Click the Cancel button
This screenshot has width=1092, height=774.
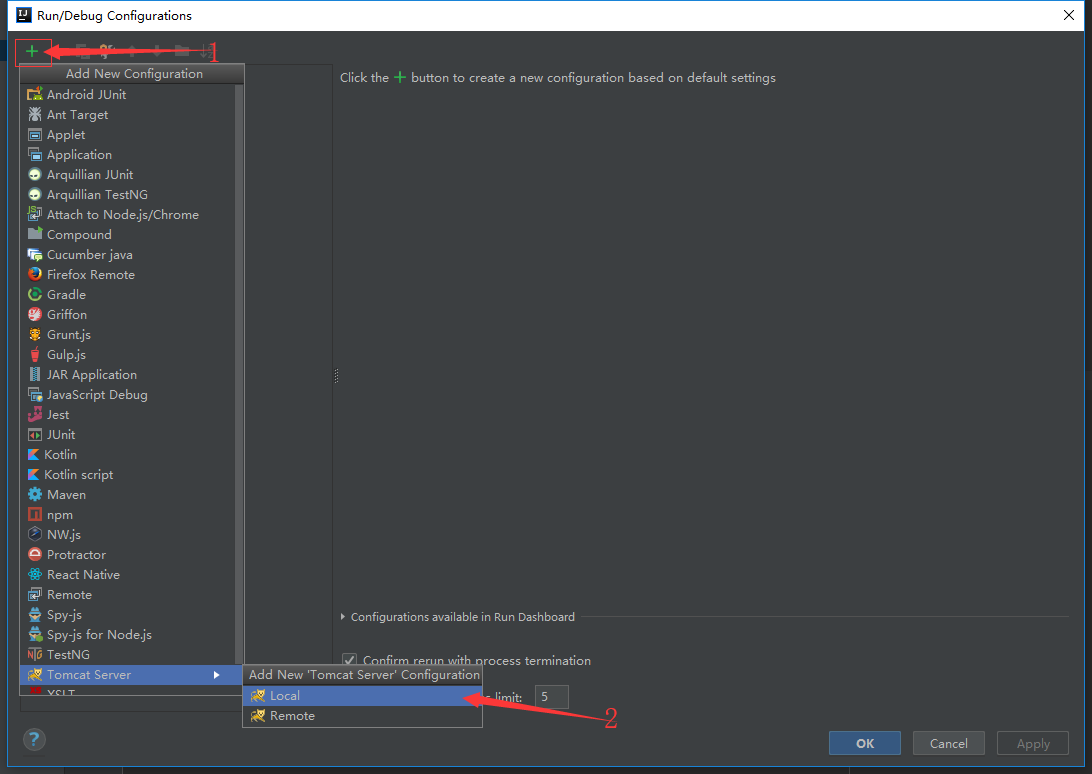tap(949, 743)
